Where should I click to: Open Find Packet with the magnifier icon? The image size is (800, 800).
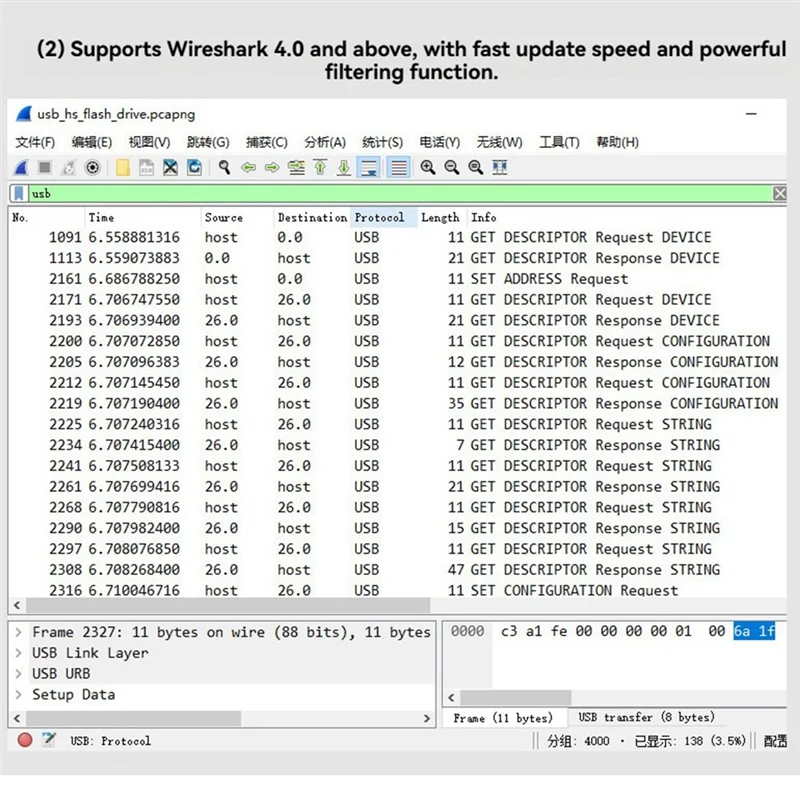tap(223, 167)
